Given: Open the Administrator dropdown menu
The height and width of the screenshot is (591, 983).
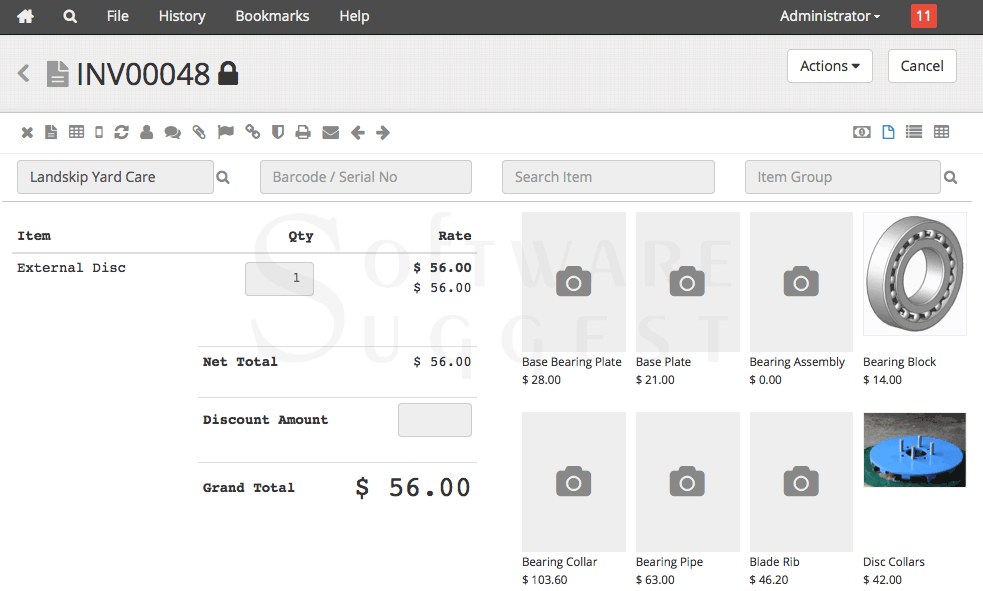Looking at the screenshot, I should tap(828, 16).
